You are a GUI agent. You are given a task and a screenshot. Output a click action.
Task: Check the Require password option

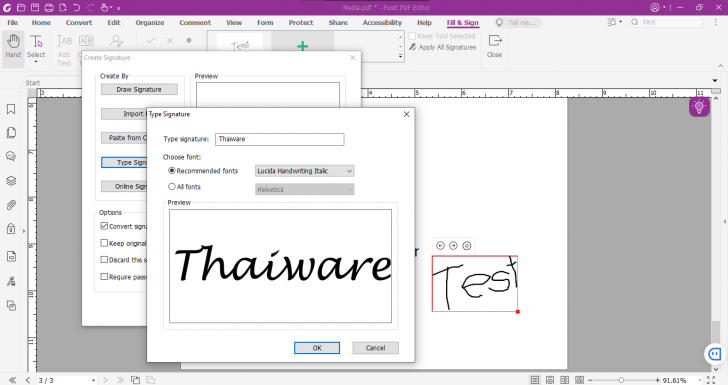(x=104, y=276)
